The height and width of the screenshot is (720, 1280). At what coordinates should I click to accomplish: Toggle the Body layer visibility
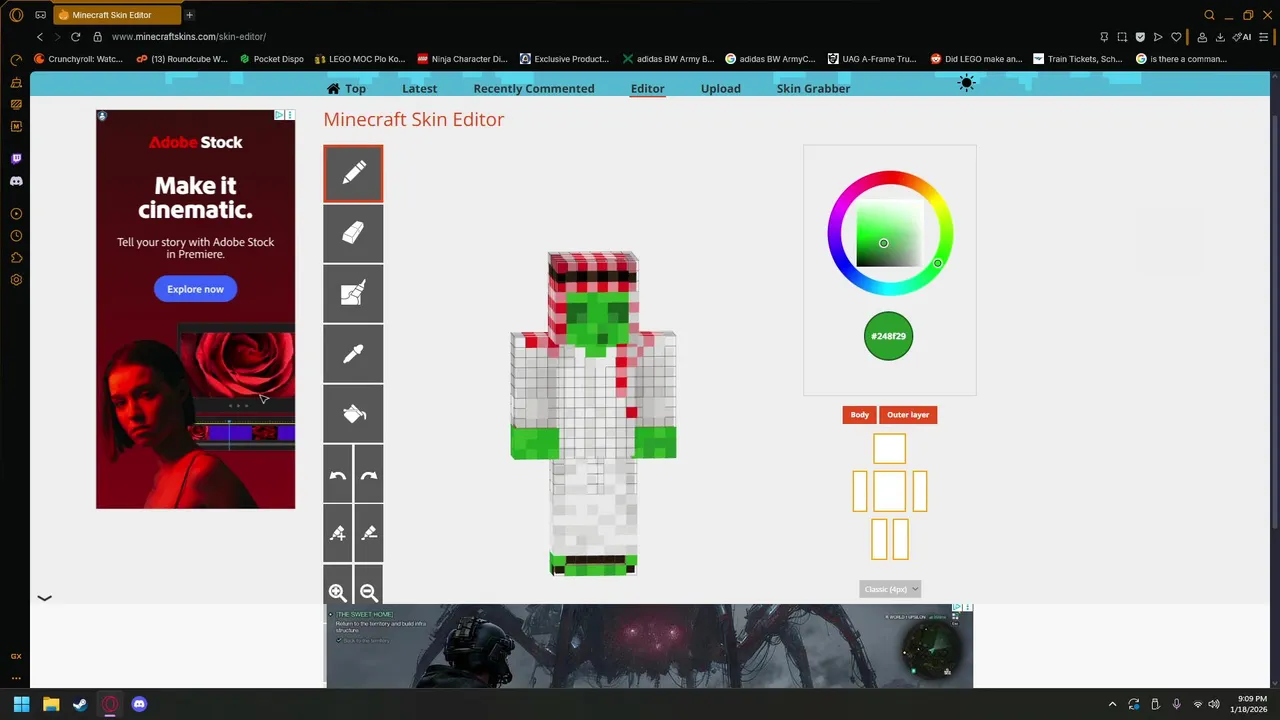coord(860,415)
